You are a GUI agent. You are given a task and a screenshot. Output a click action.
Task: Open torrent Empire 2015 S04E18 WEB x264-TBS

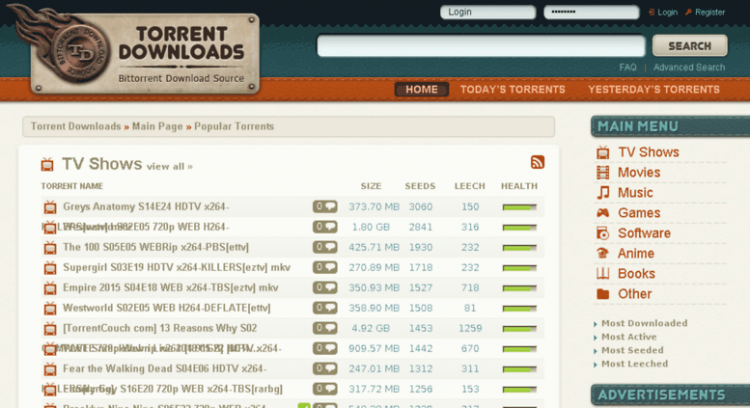pos(171,287)
